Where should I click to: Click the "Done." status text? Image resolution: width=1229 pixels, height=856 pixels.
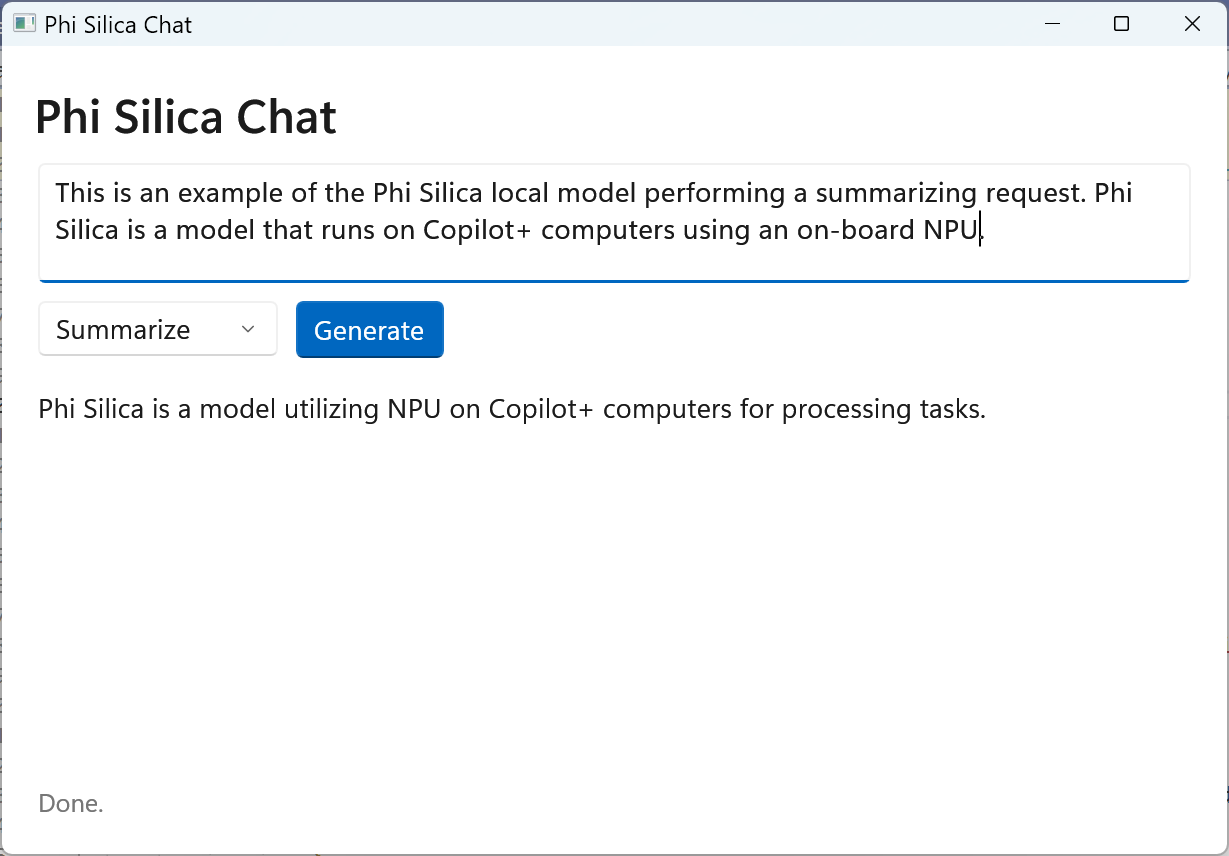[71, 803]
